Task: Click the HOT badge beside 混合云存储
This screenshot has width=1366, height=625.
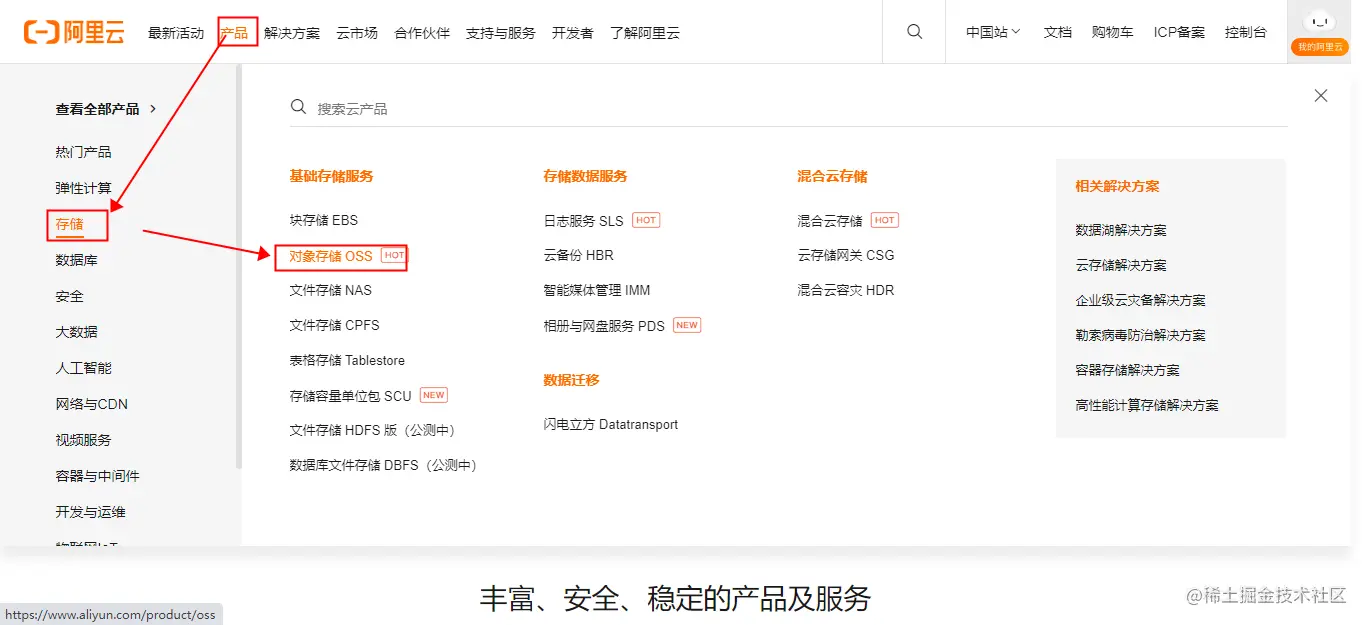Action: click(x=884, y=220)
